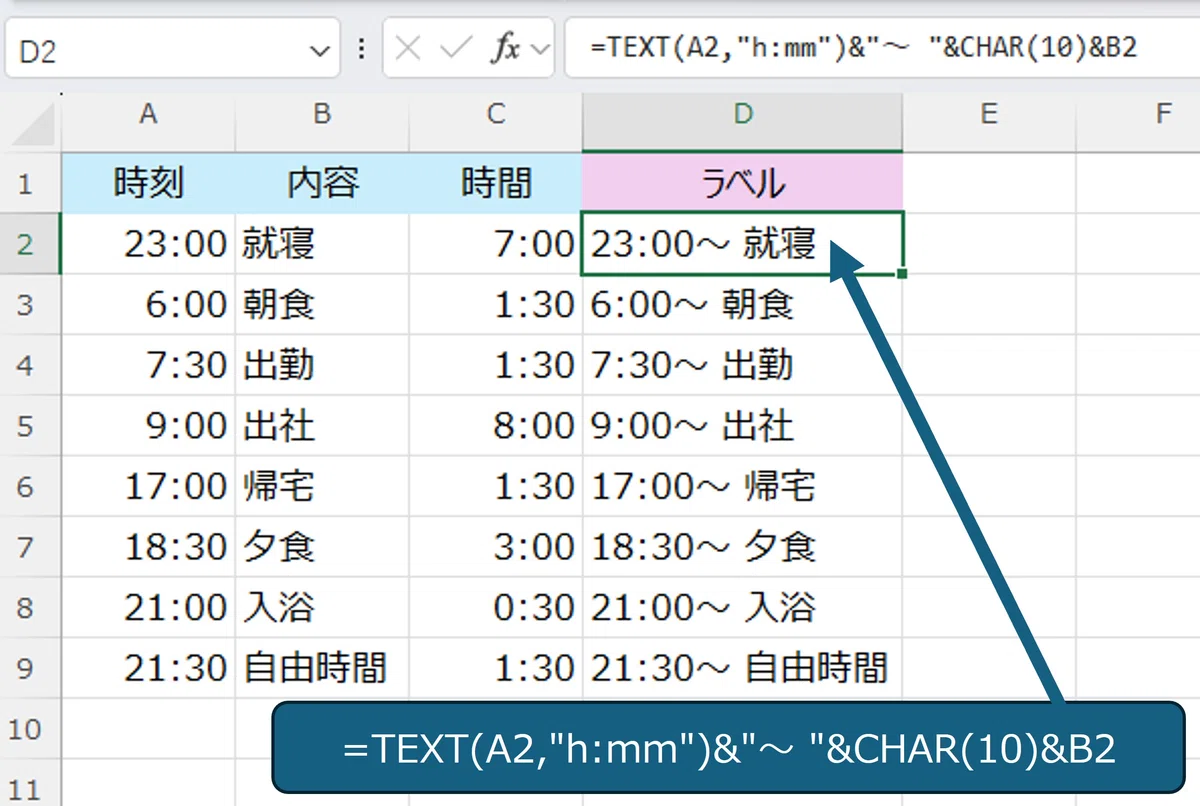Viewport: 1200px width, 806px height.
Task: Click header cell ラベル
Action: click(x=742, y=183)
